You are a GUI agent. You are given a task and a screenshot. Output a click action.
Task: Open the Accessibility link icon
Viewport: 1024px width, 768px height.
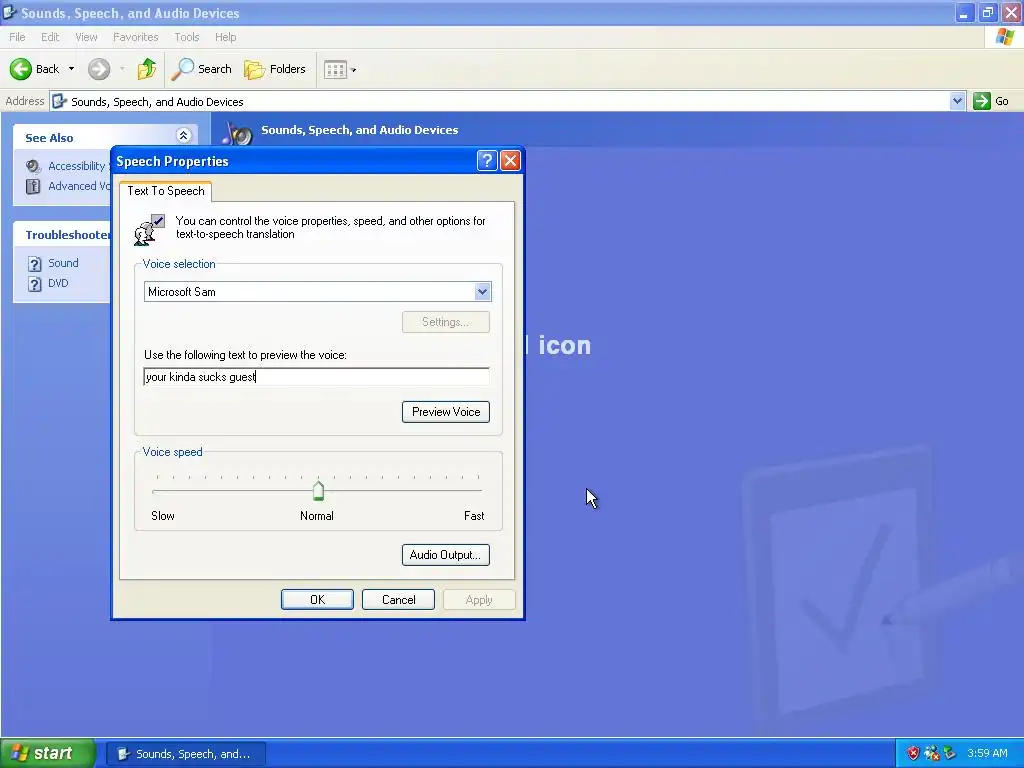(33, 167)
